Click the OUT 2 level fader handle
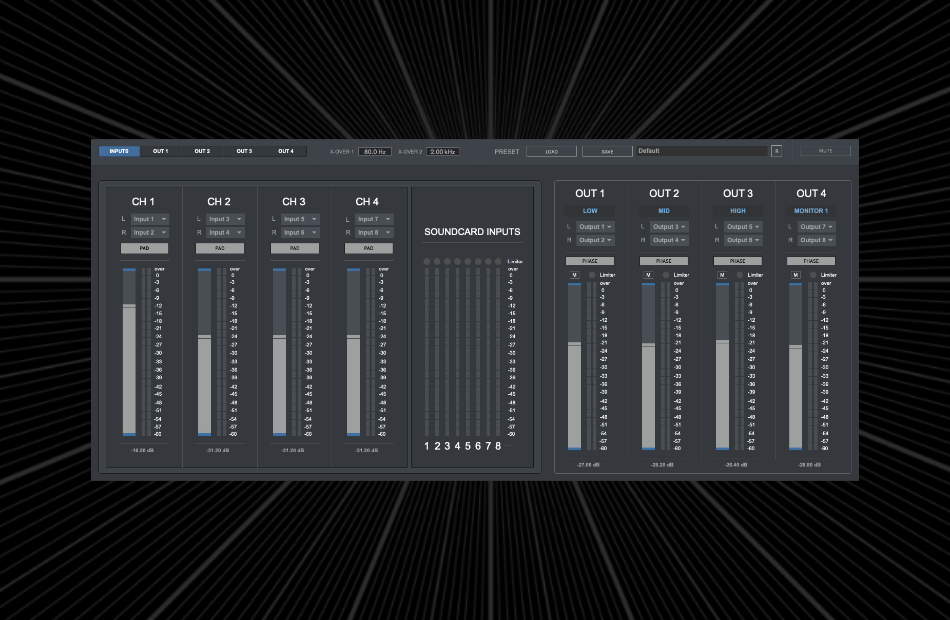 pyautogui.click(x=648, y=345)
